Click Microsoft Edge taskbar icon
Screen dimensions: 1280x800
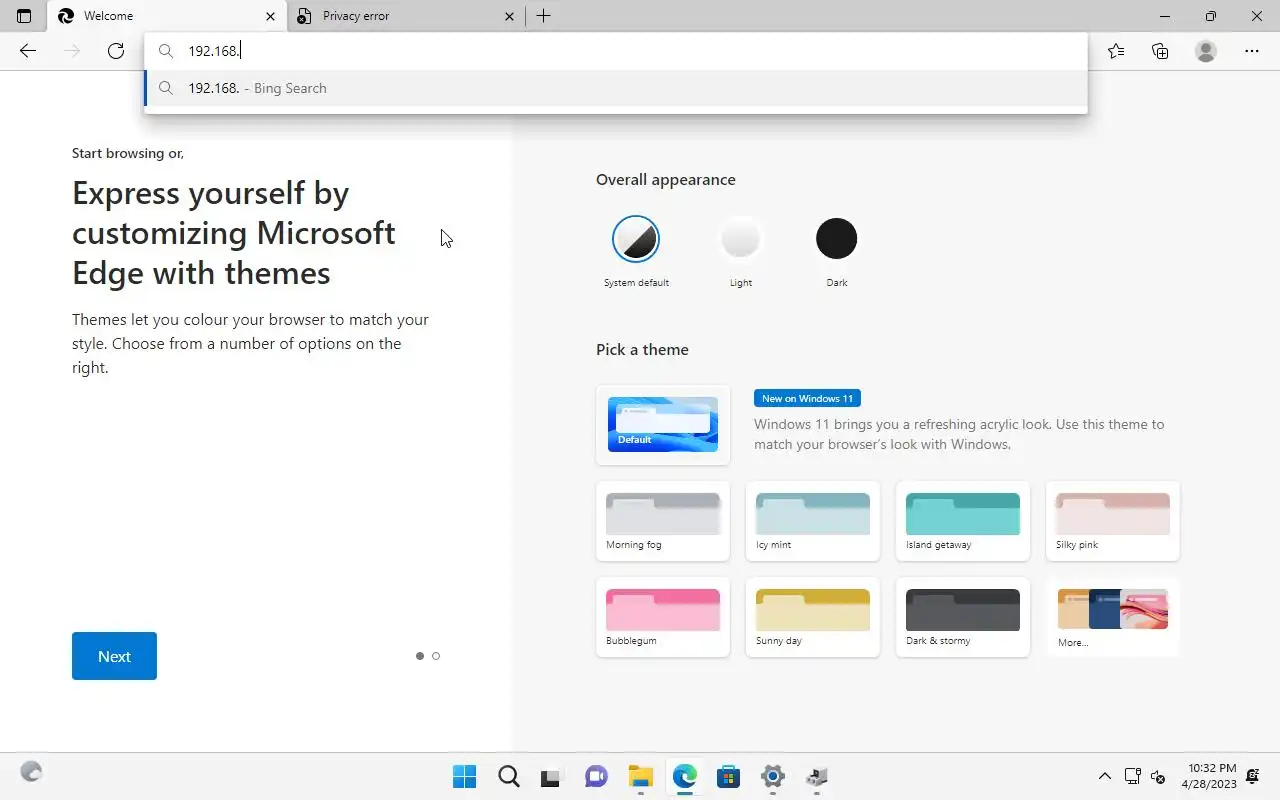(x=685, y=776)
